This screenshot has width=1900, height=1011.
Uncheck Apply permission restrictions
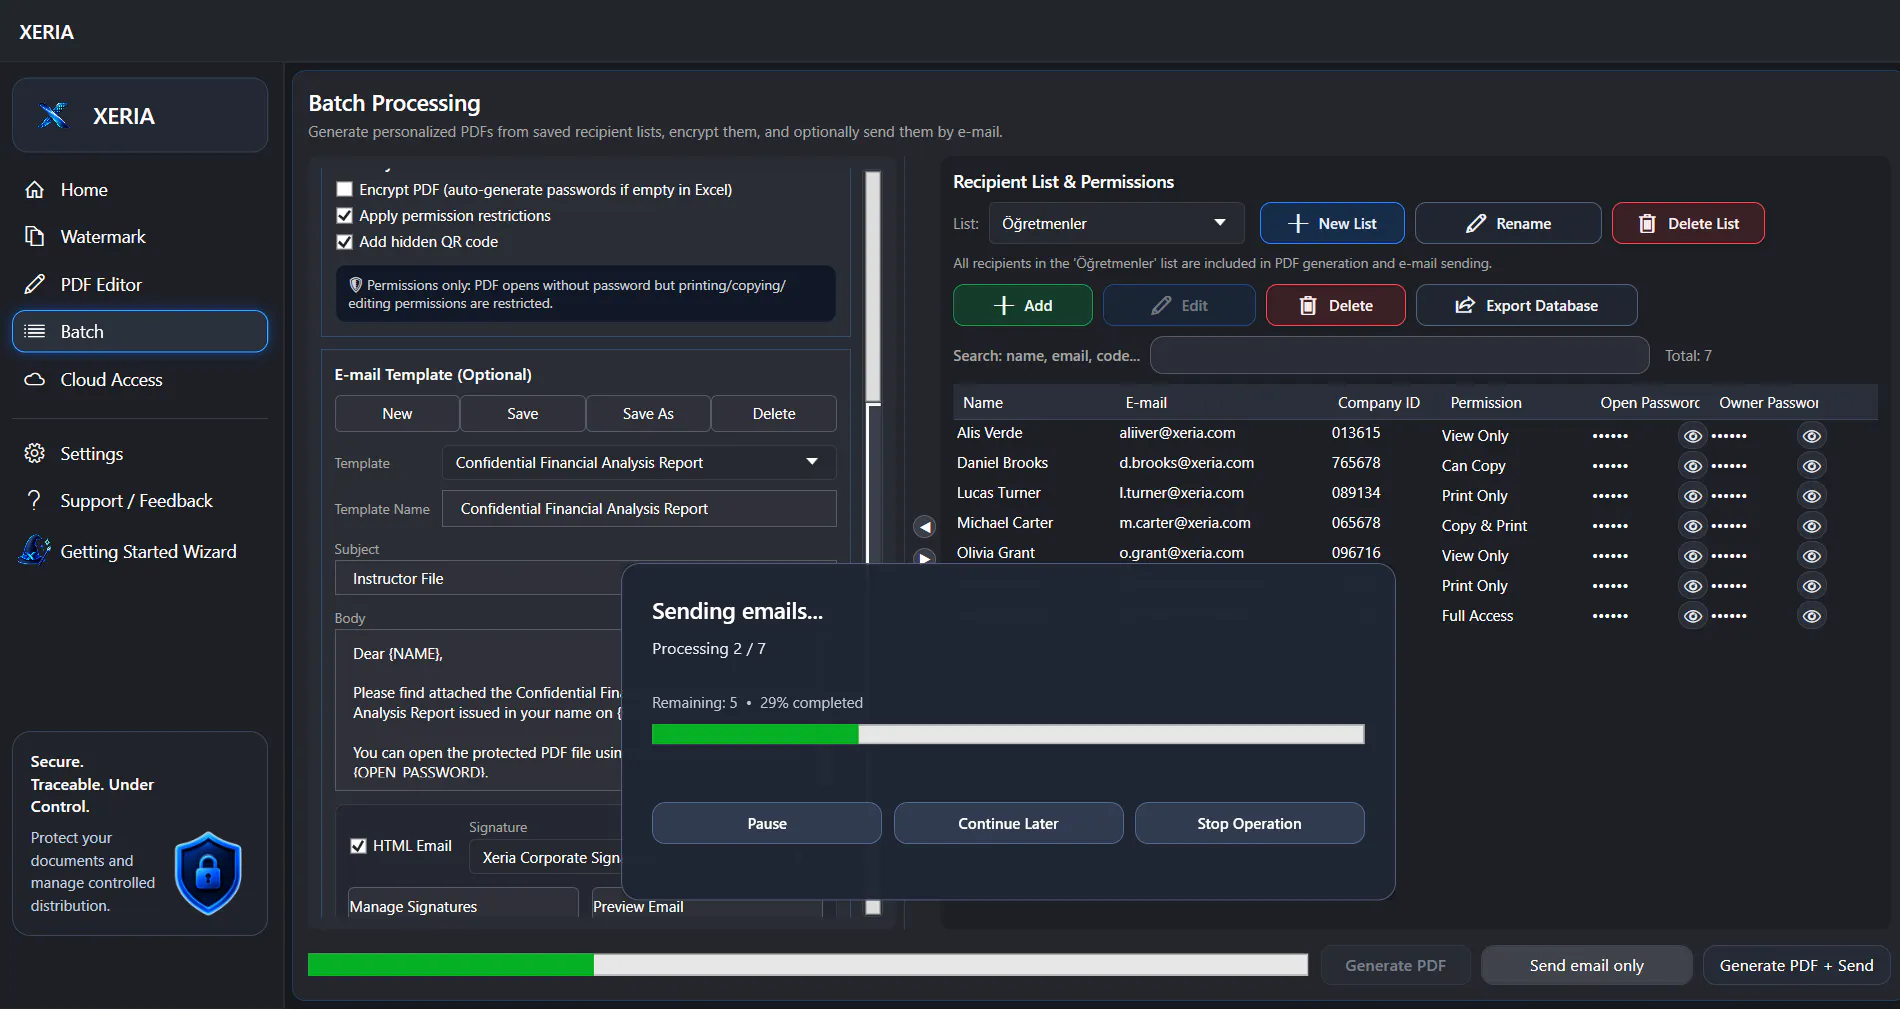click(x=345, y=215)
